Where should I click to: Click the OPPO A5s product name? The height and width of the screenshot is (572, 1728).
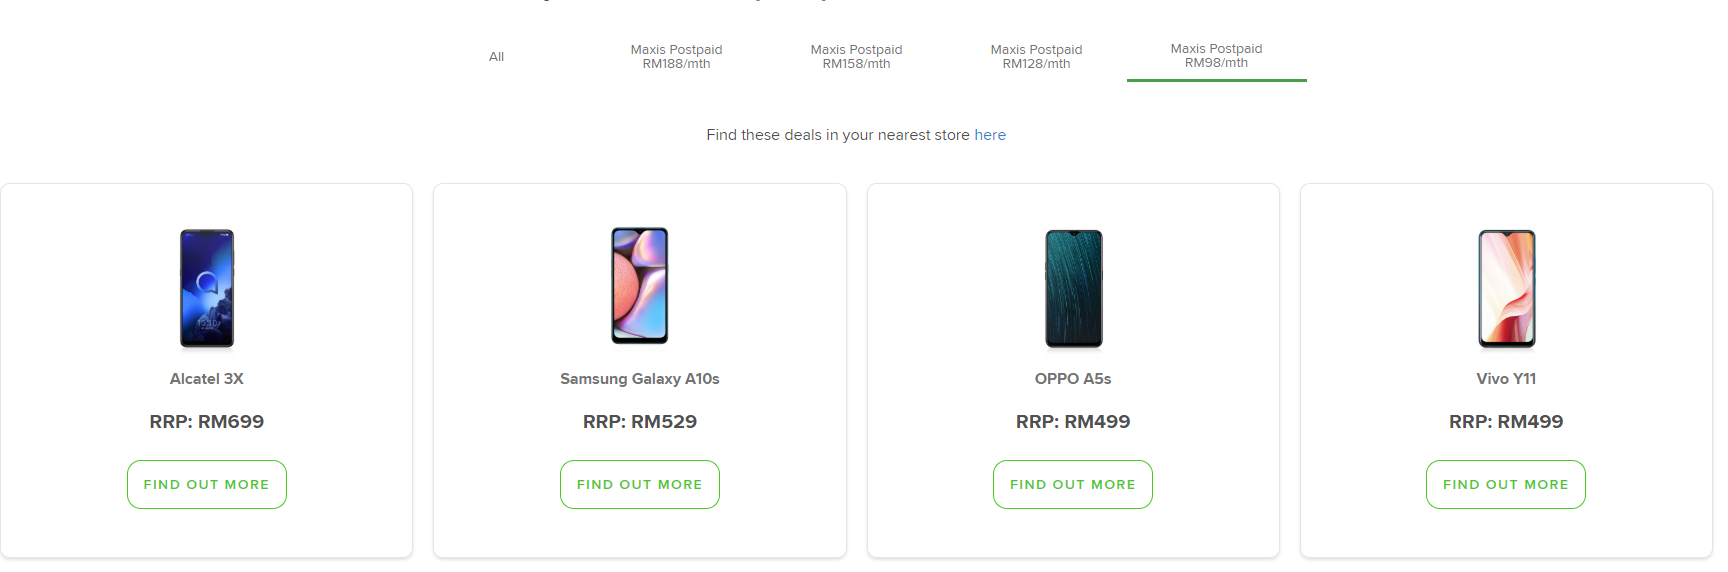[1073, 379]
